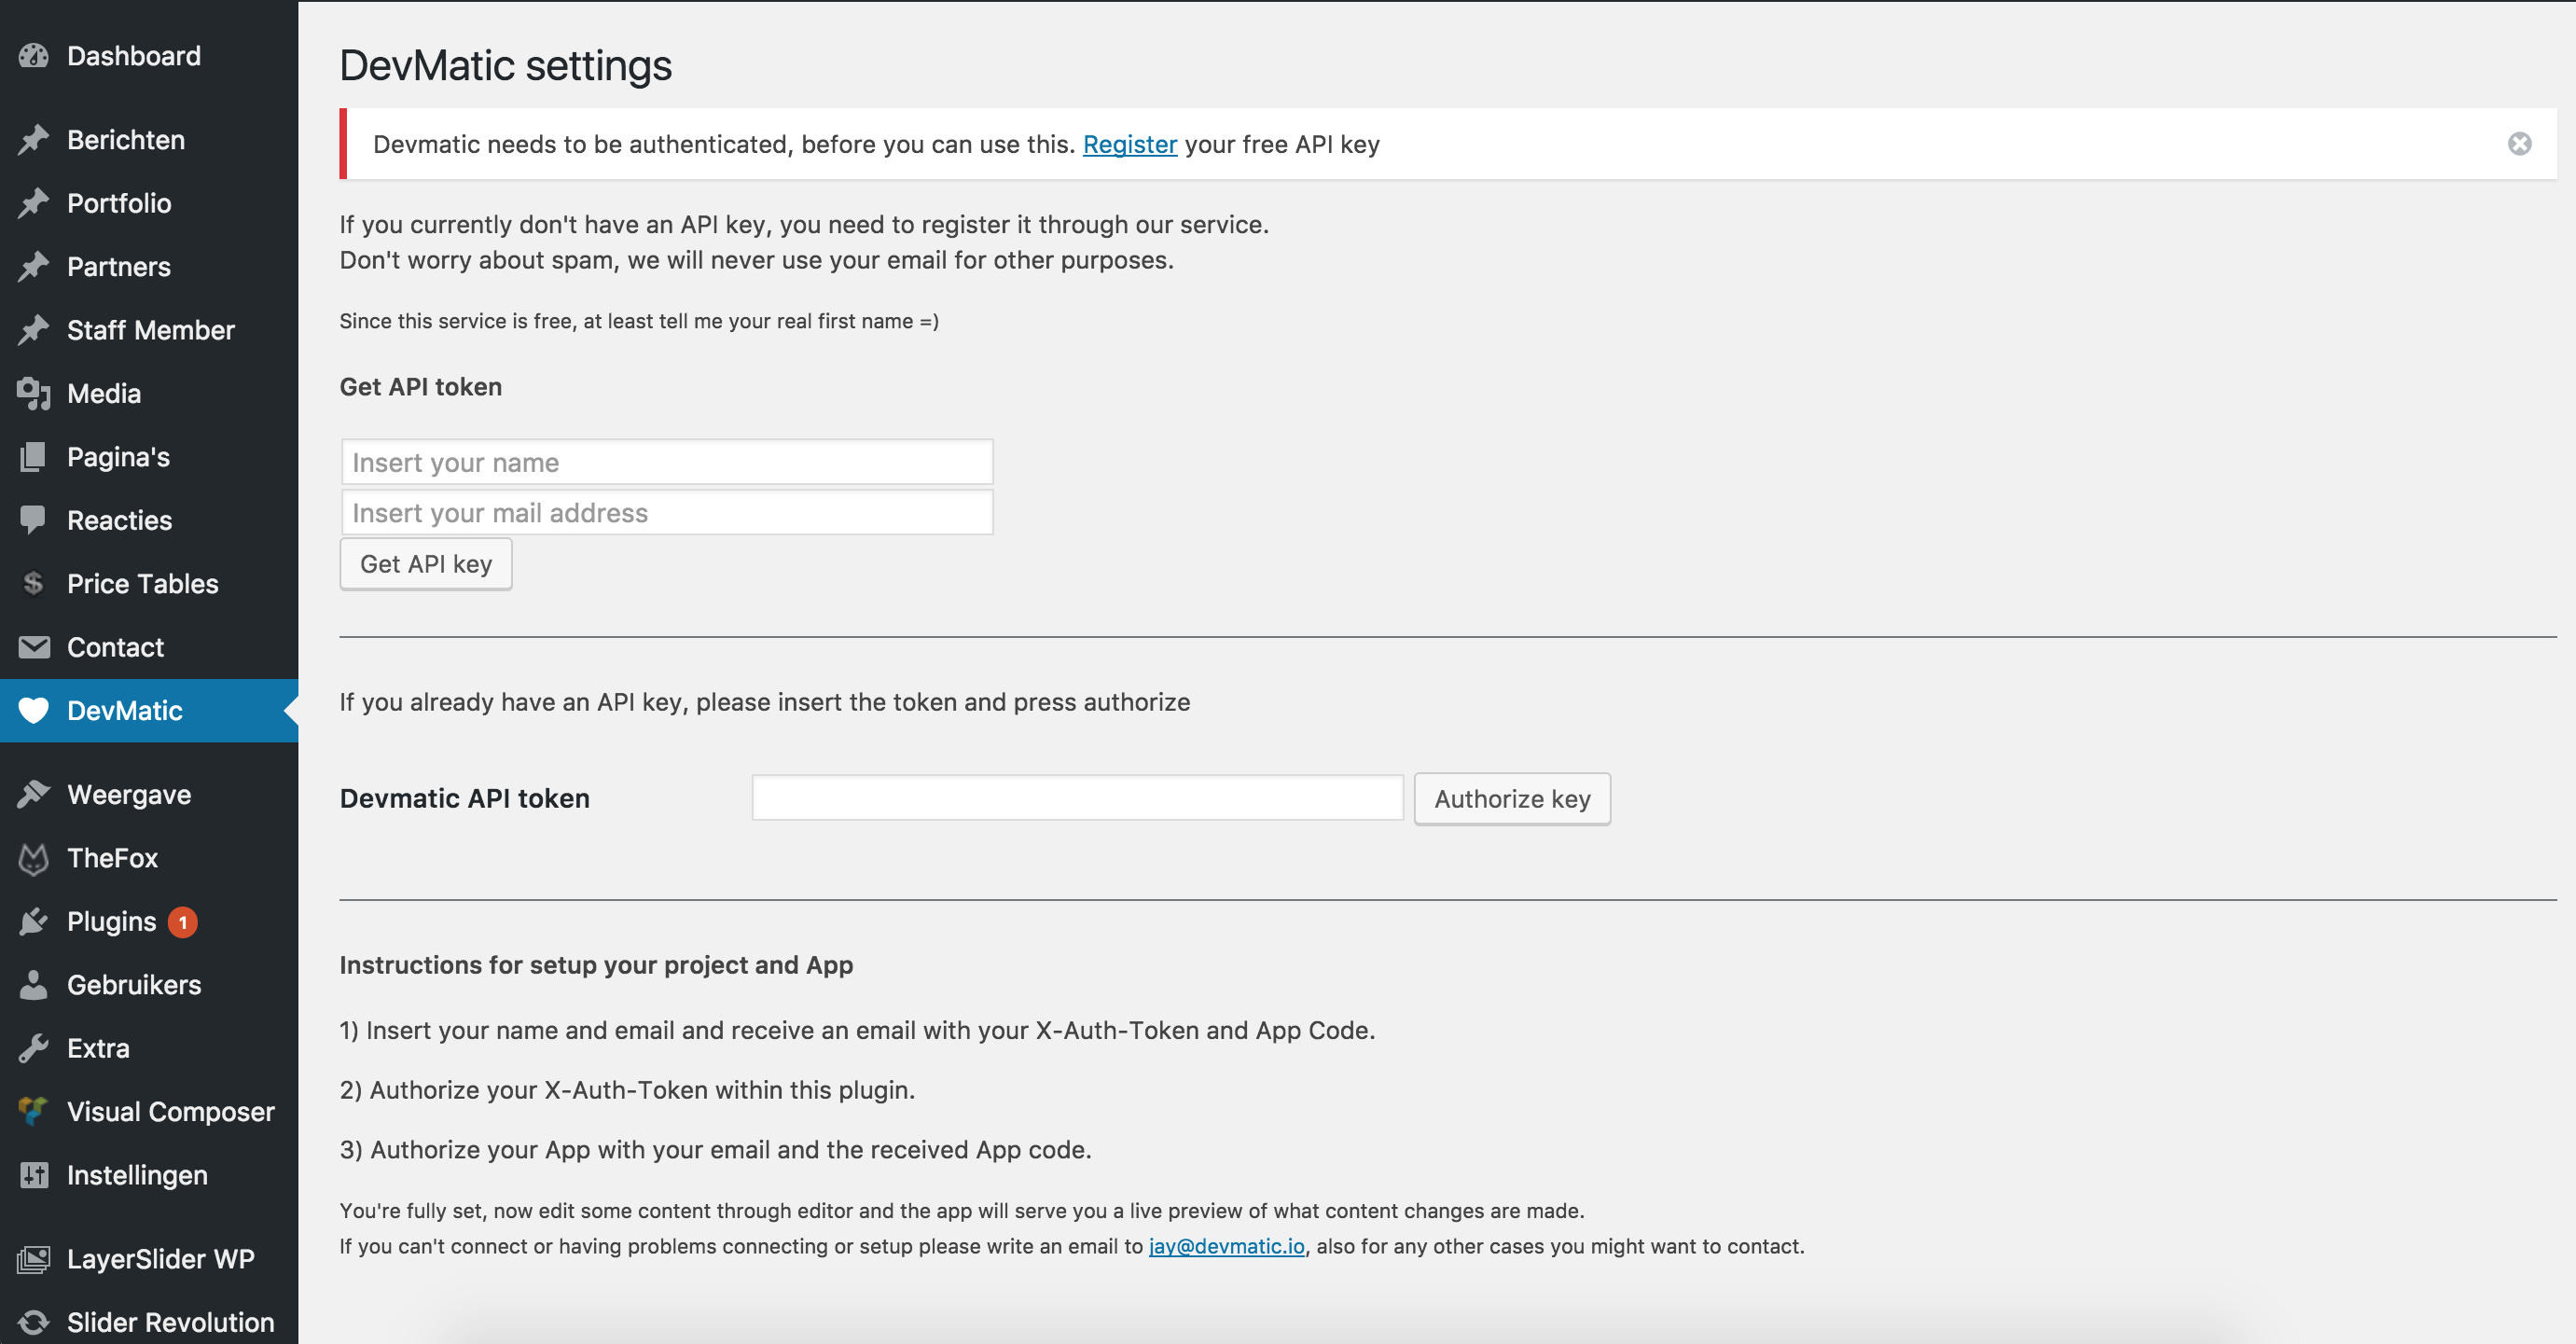Click the Slider Revolution refresh icon
The width and height of the screenshot is (2576, 1344).
(x=33, y=1322)
